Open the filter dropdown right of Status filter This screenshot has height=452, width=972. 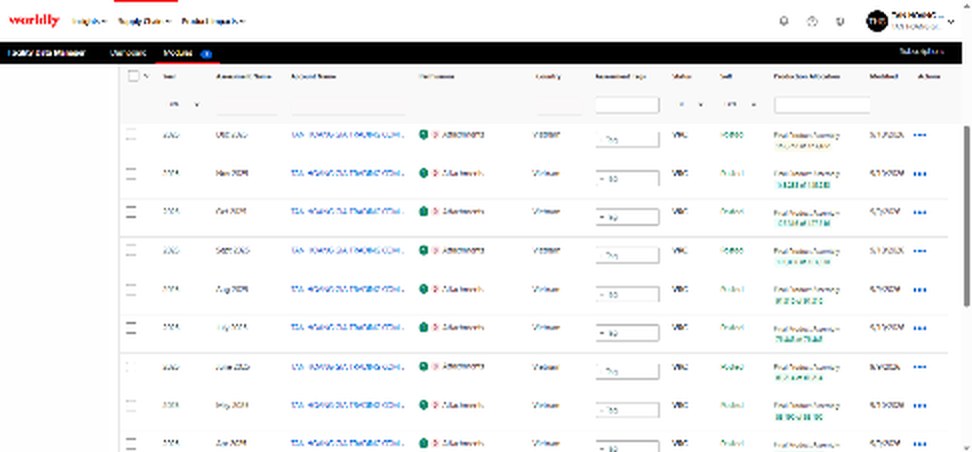(x=740, y=105)
